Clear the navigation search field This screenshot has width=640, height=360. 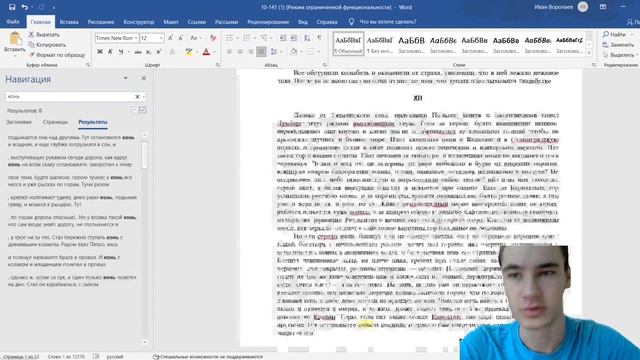click(138, 97)
